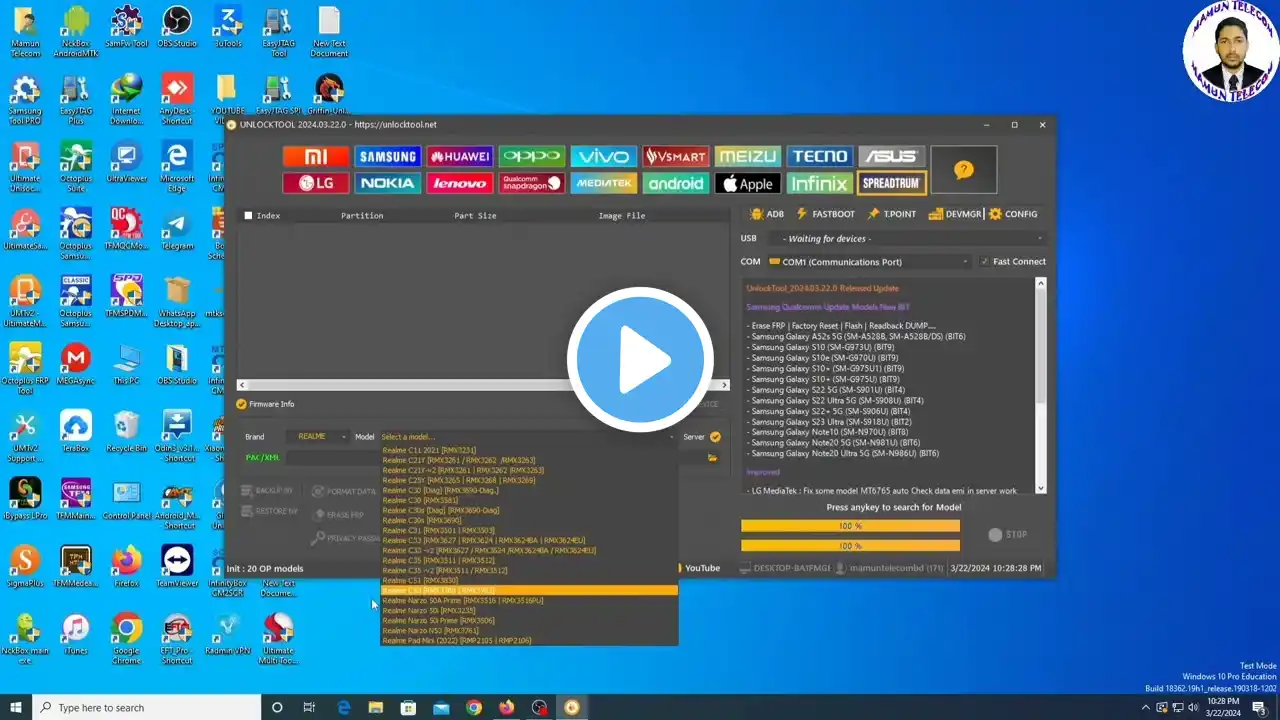Select the Android brand icon
Image resolution: width=1280 pixels, height=720 pixels.
pos(676,183)
